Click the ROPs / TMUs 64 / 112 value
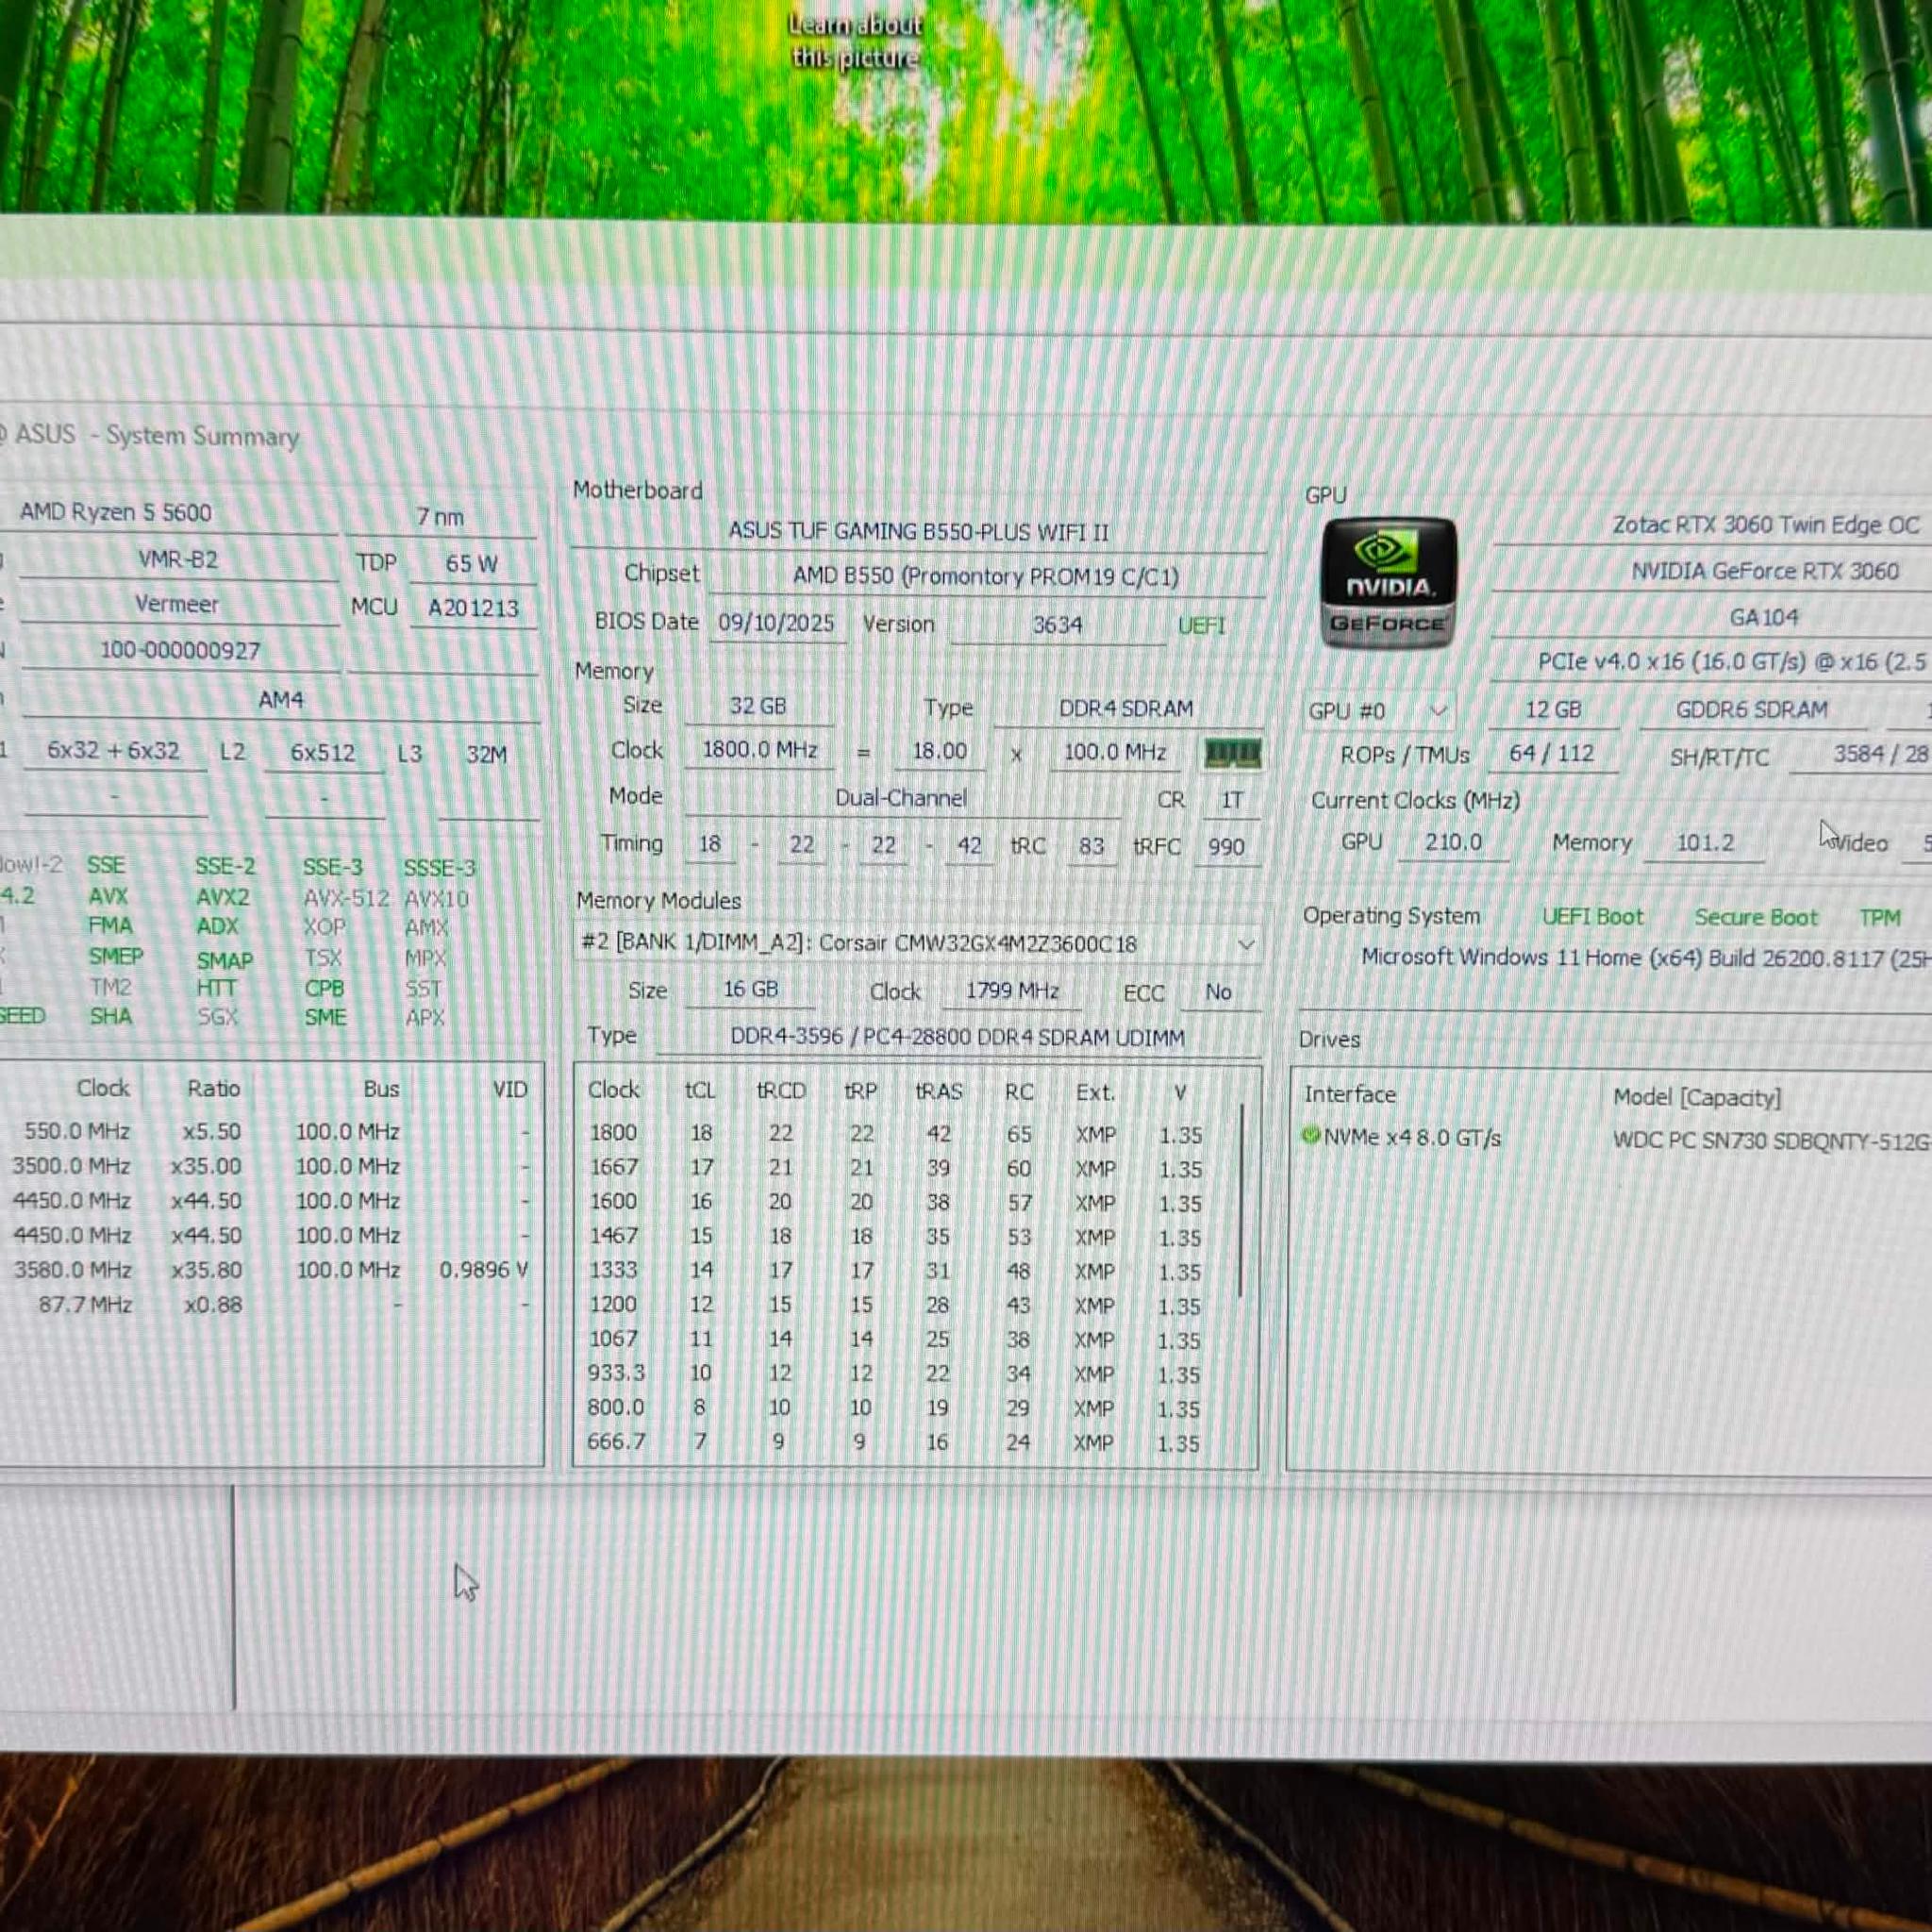Viewport: 1932px width, 1932px height. point(1552,754)
